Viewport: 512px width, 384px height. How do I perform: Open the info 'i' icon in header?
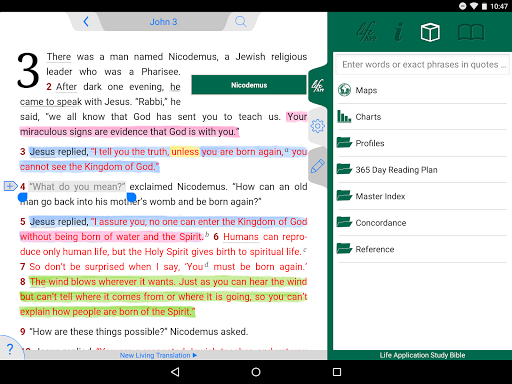(399, 32)
